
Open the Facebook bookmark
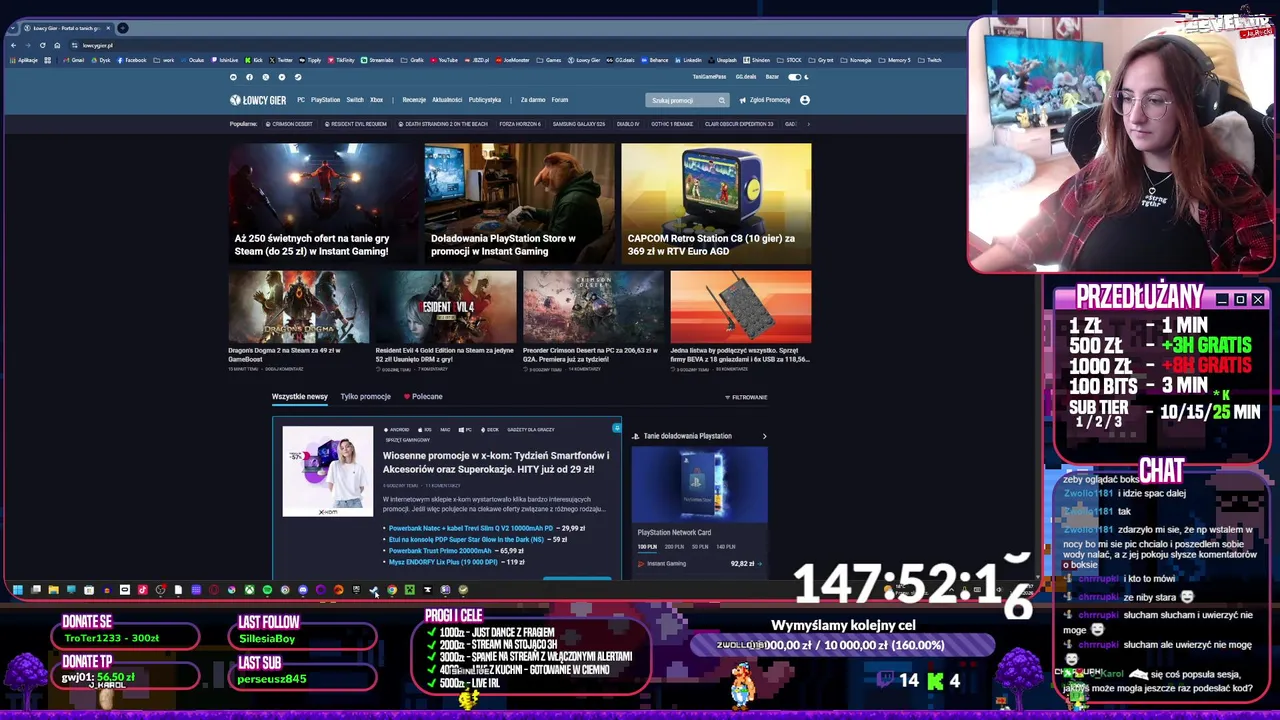point(132,60)
